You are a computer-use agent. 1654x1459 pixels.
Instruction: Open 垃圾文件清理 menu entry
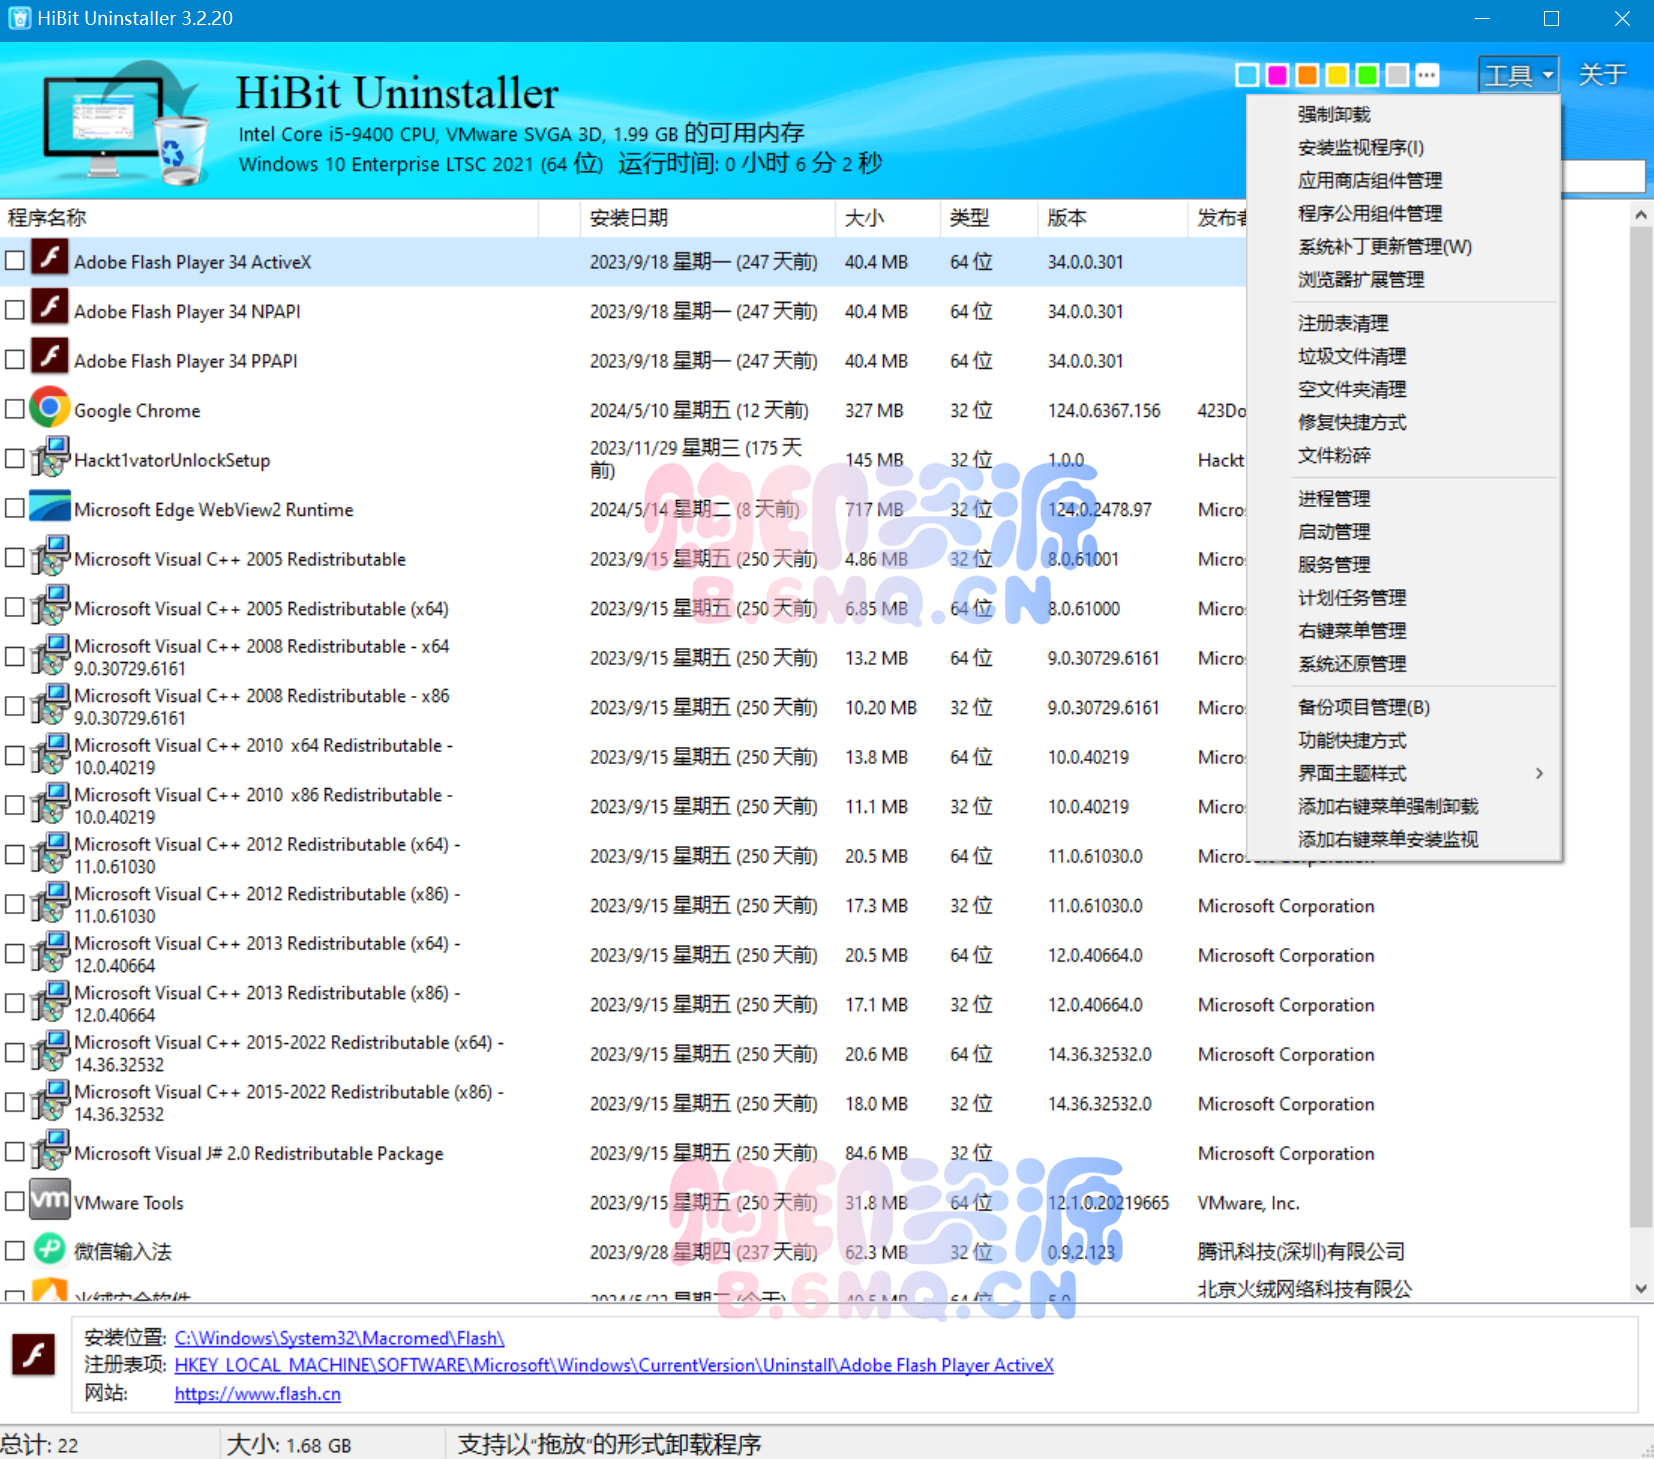pos(1403,356)
